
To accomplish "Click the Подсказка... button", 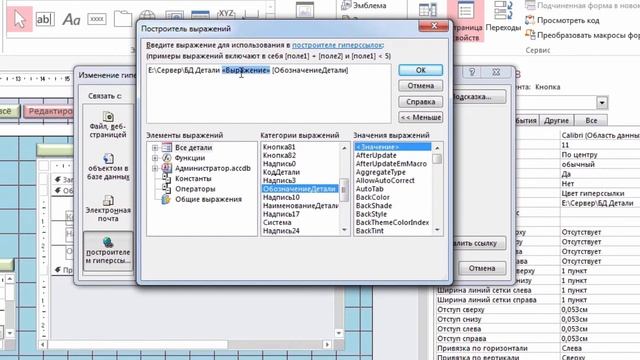I will tap(478, 97).
